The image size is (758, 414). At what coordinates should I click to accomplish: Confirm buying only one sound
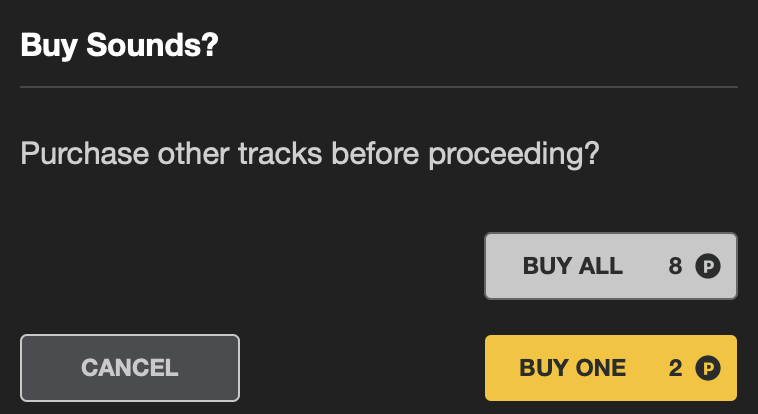(611, 368)
